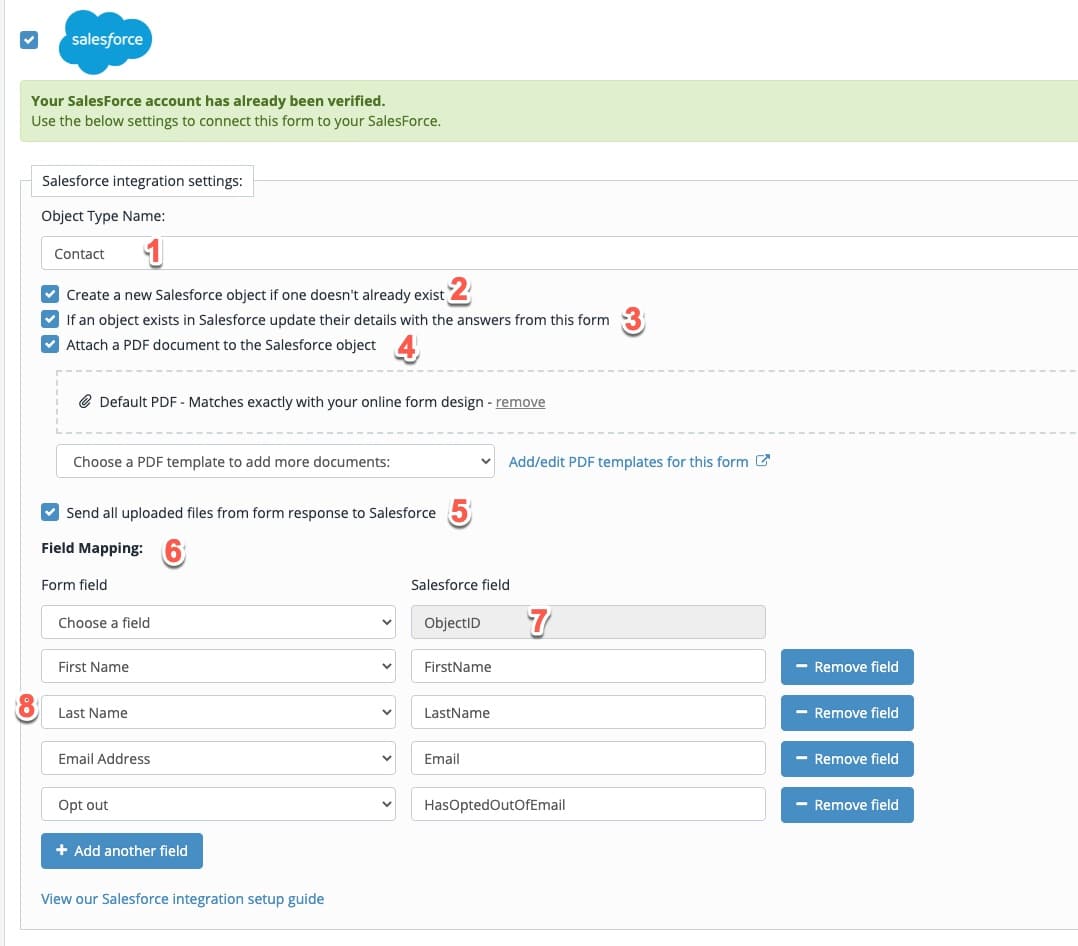1078x946 pixels.
Task: Click the Object Type Name input field
Action: 559,254
